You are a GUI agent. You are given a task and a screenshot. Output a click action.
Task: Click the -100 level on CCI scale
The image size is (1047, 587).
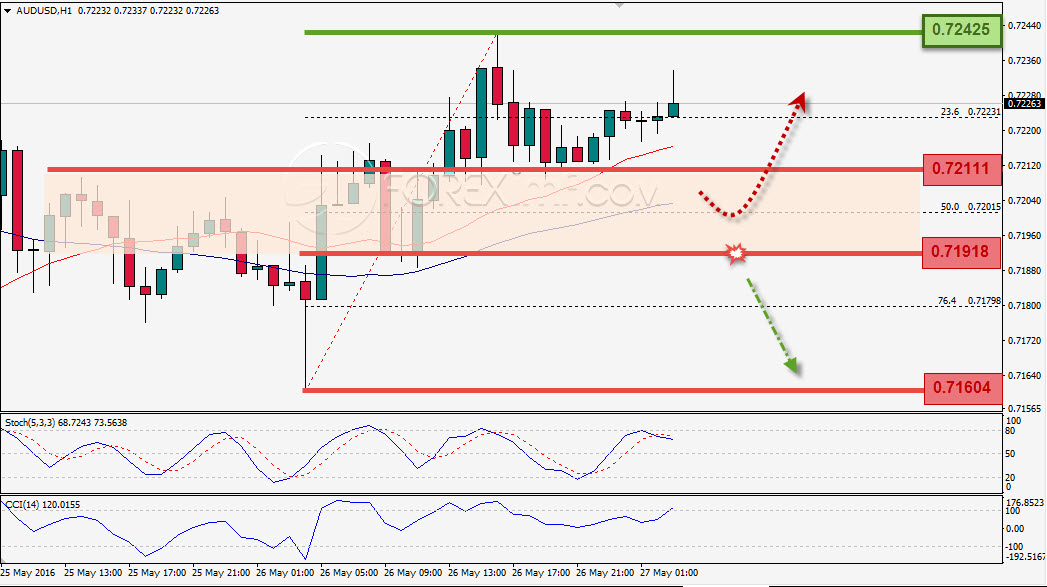(x=1015, y=547)
